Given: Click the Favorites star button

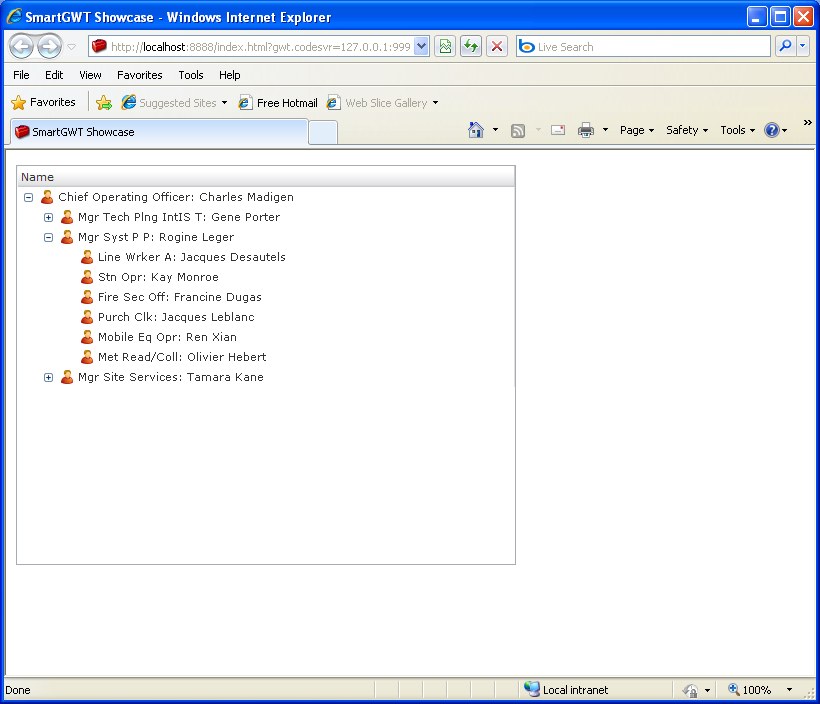Looking at the screenshot, I should (43, 103).
